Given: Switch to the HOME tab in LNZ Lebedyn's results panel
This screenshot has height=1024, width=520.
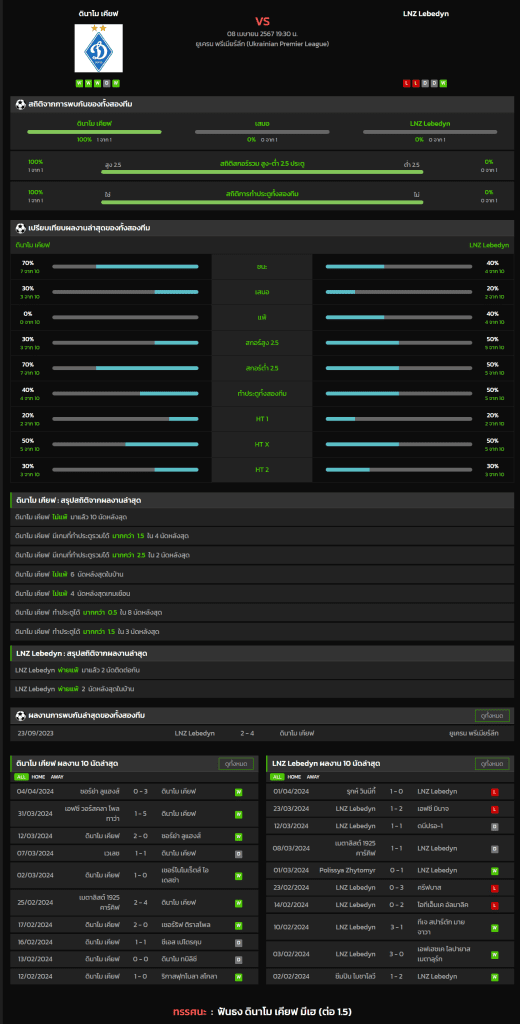Looking at the screenshot, I should pyautogui.click(x=295, y=777).
